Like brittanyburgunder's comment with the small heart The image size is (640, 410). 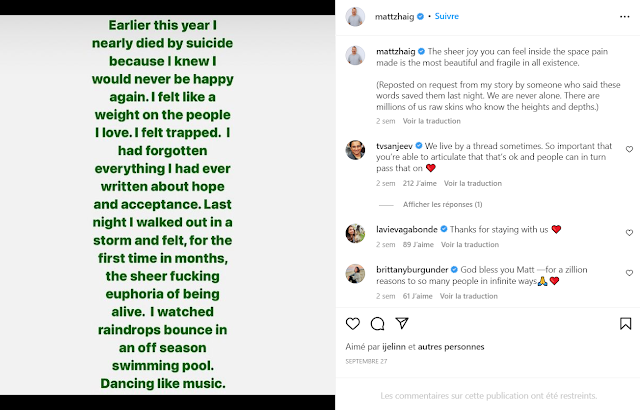click(x=629, y=272)
